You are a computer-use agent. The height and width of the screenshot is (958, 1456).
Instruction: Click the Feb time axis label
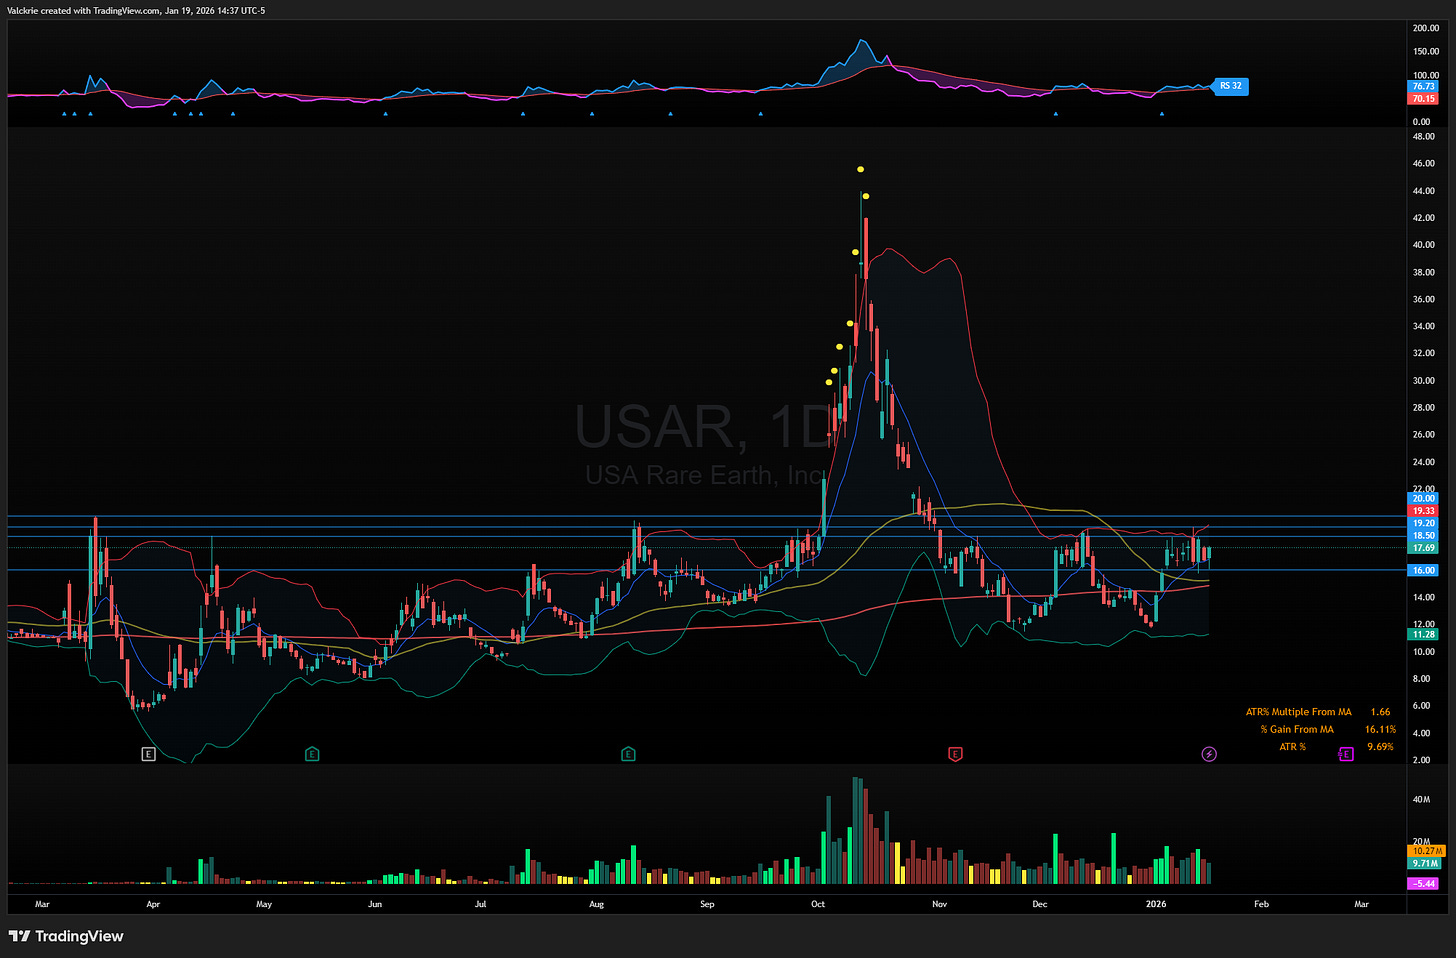(x=1261, y=904)
